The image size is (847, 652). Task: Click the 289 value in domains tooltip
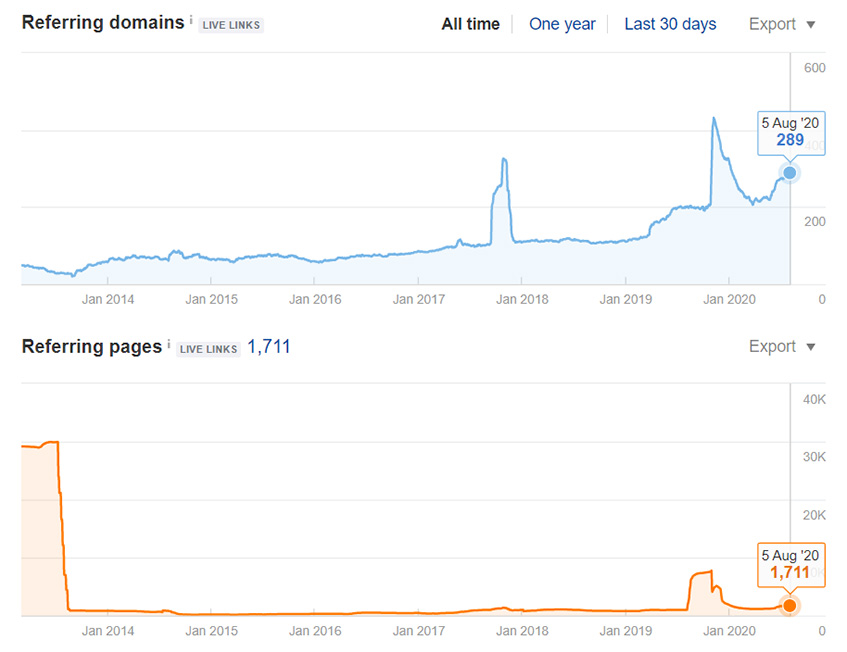(790, 140)
